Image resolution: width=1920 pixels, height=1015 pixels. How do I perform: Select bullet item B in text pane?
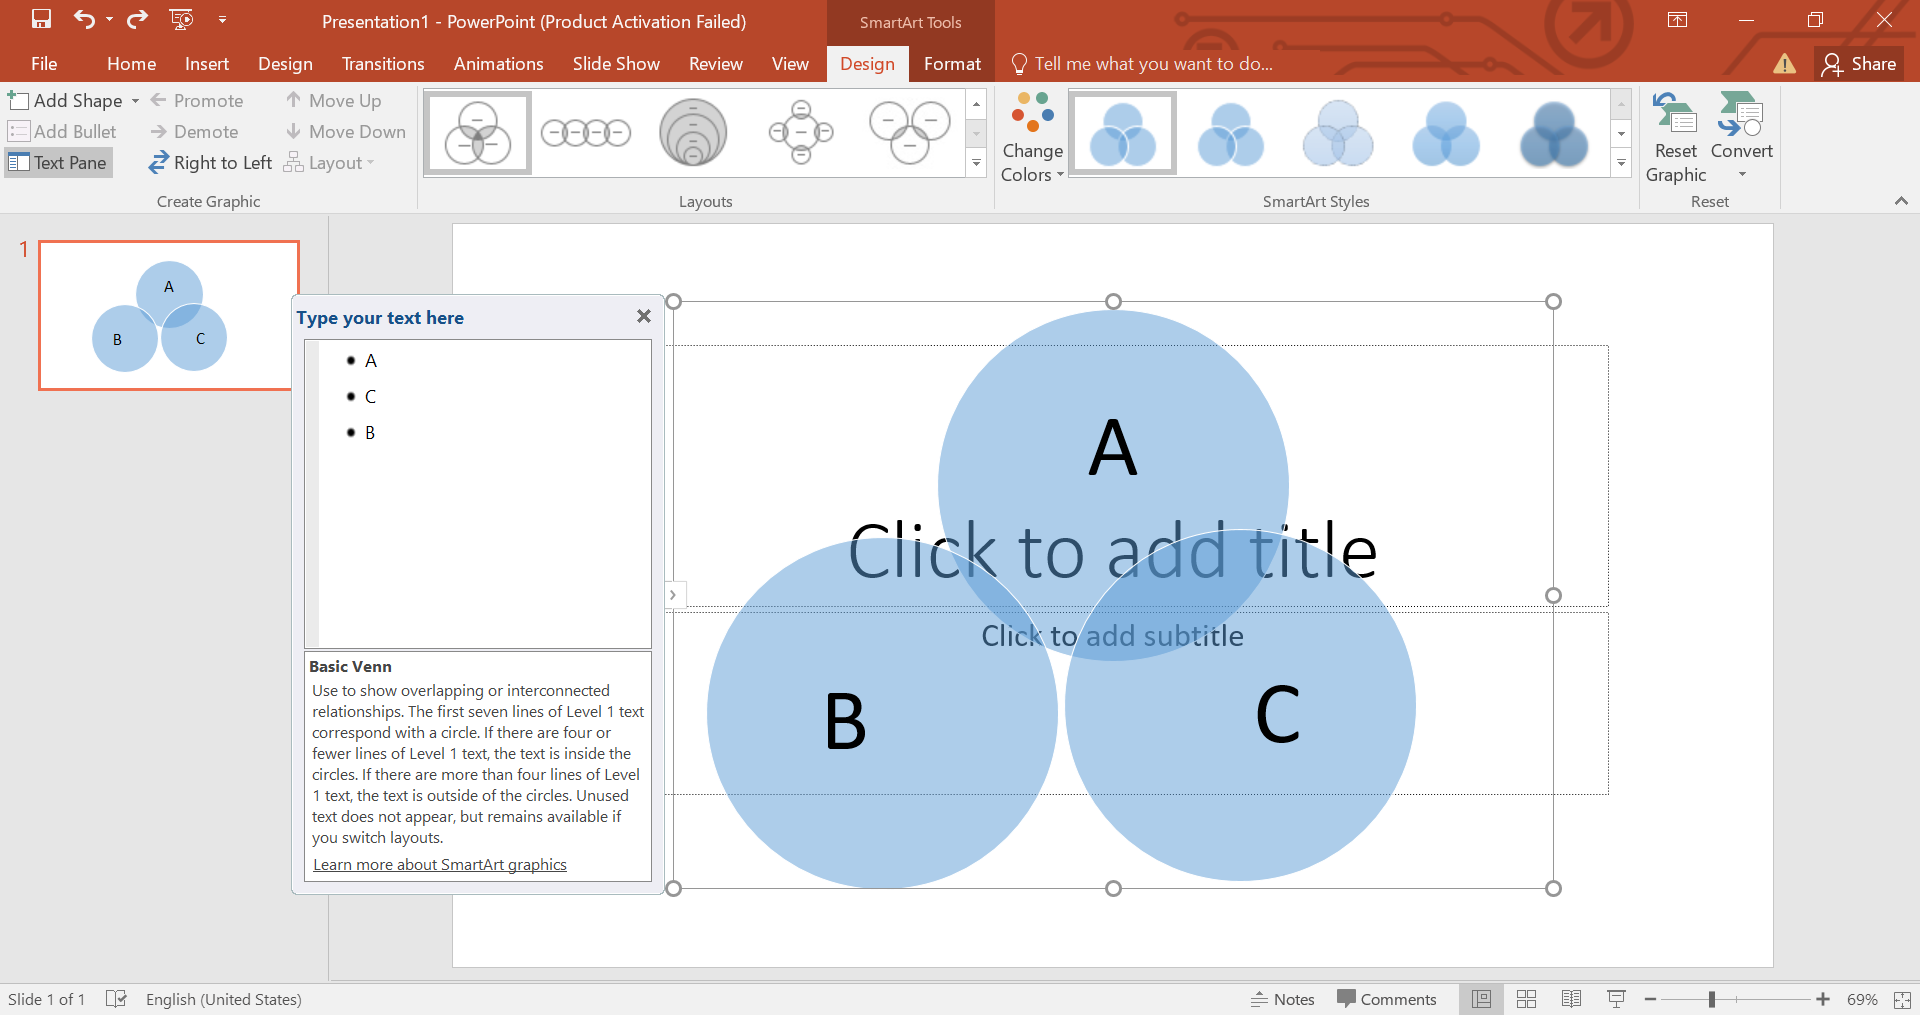[x=370, y=433]
